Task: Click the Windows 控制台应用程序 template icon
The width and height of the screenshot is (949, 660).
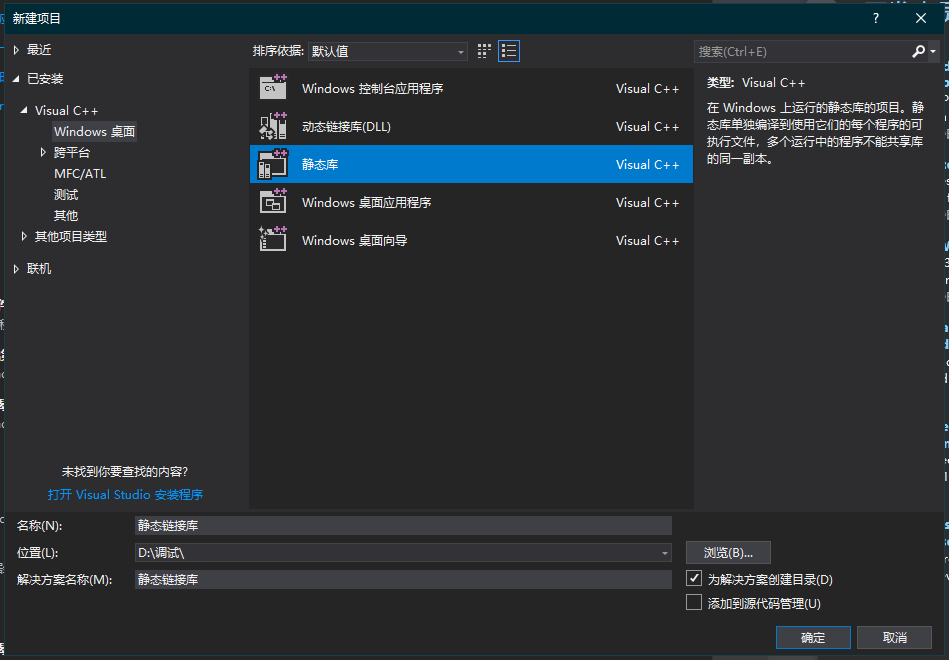Action: [273, 88]
